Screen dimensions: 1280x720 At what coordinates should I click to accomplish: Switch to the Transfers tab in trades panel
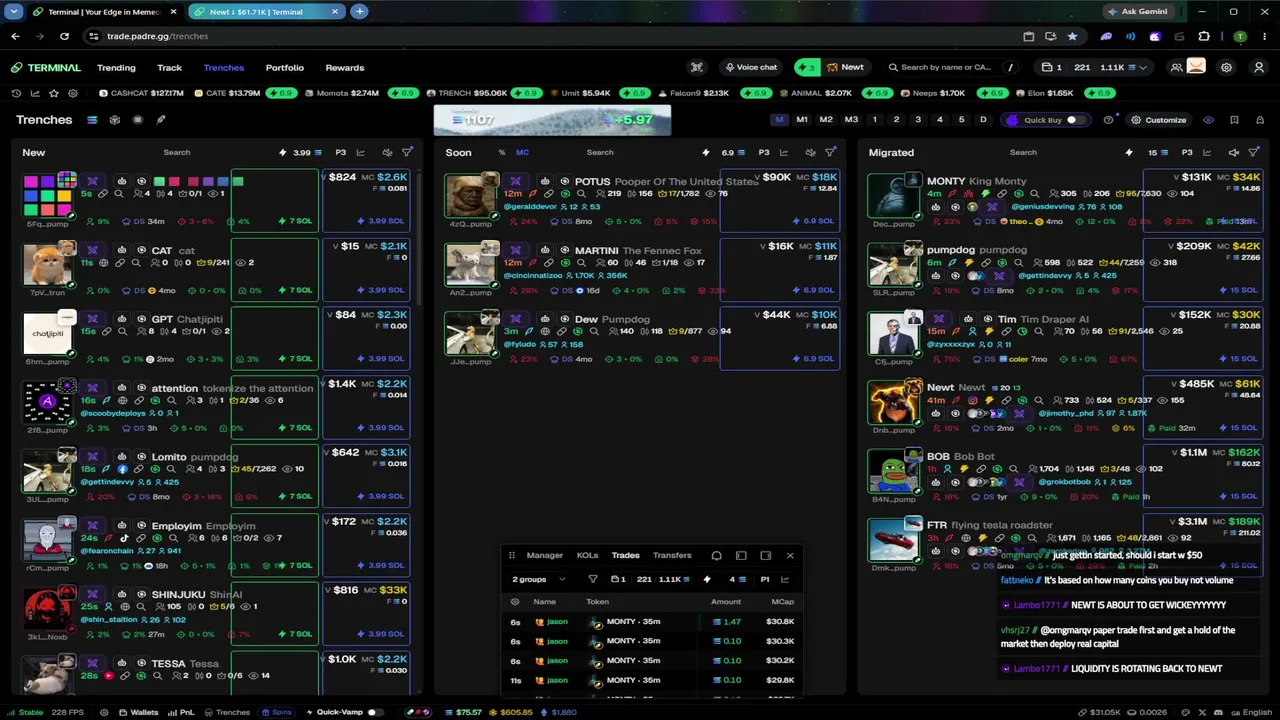coord(672,555)
